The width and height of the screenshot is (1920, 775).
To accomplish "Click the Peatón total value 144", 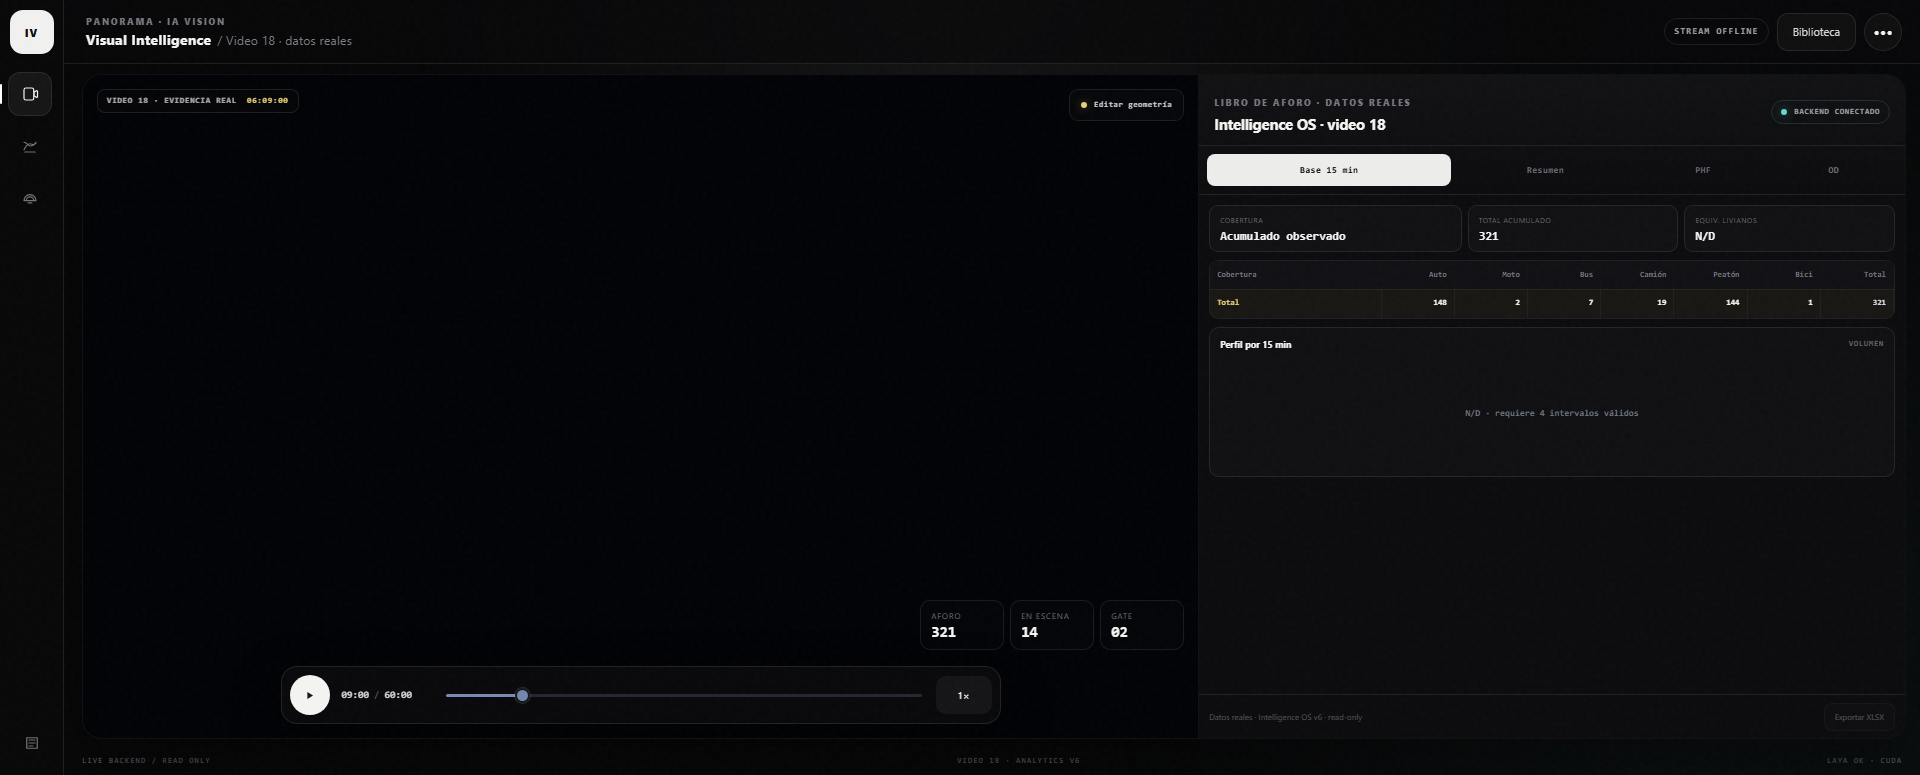I will [x=1732, y=303].
